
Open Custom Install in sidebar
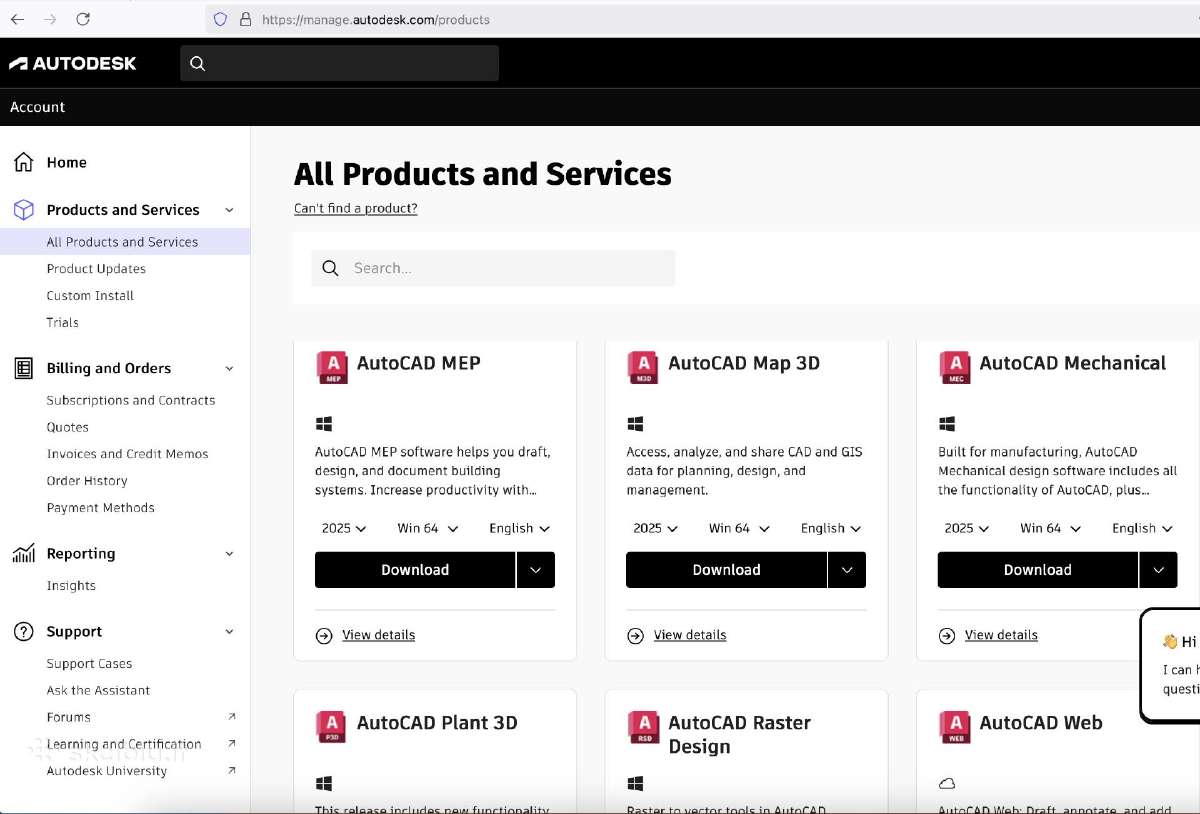(90, 296)
